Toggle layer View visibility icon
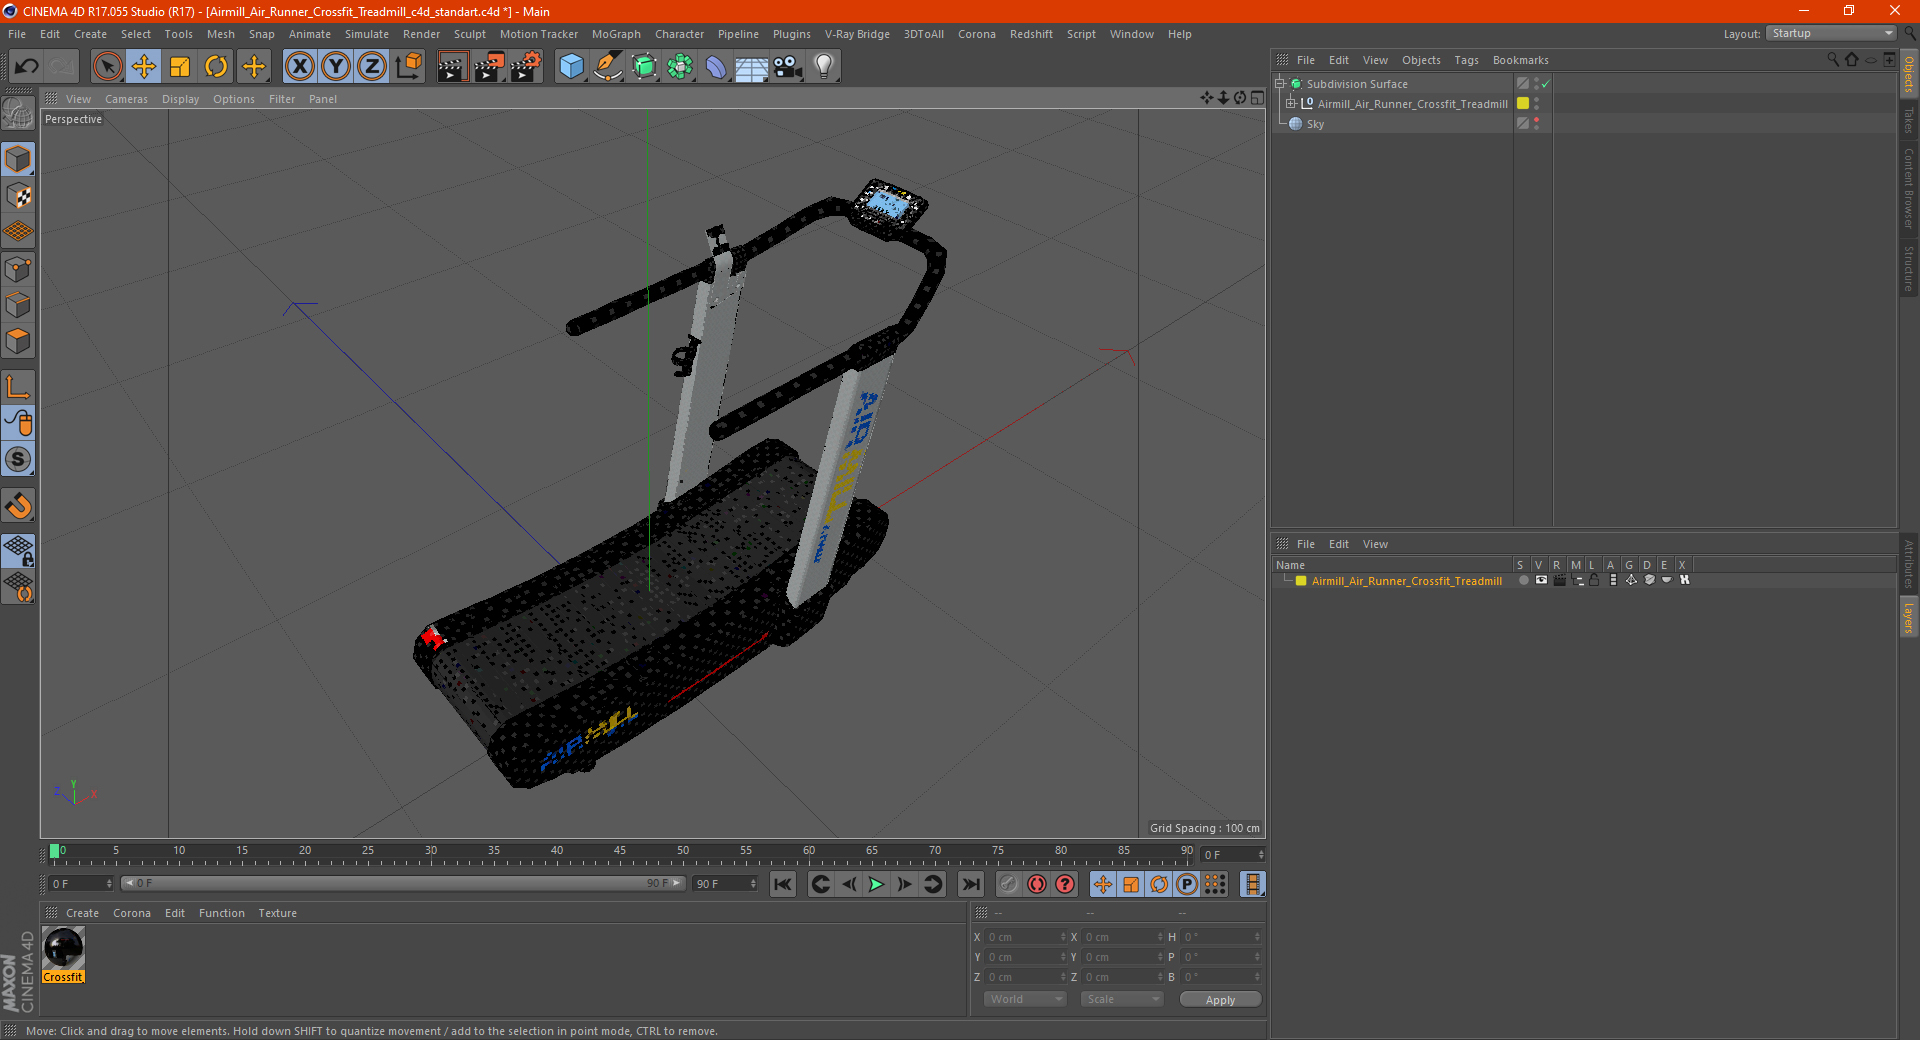The image size is (1920, 1040). click(x=1541, y=580)
